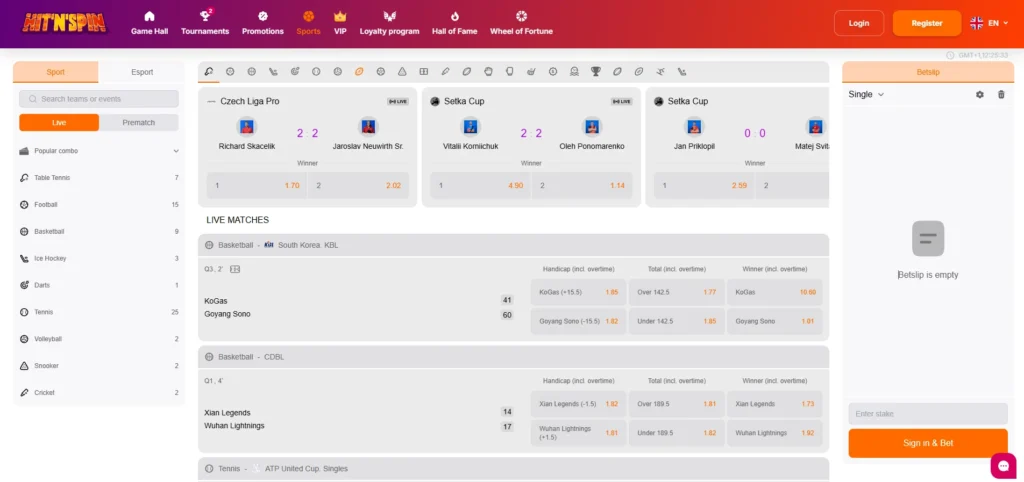The width and height of the screenshot is (1024, 482).
Task: Open the Xian Legends vs Wuhan match
Action: [x=358, y=419]
